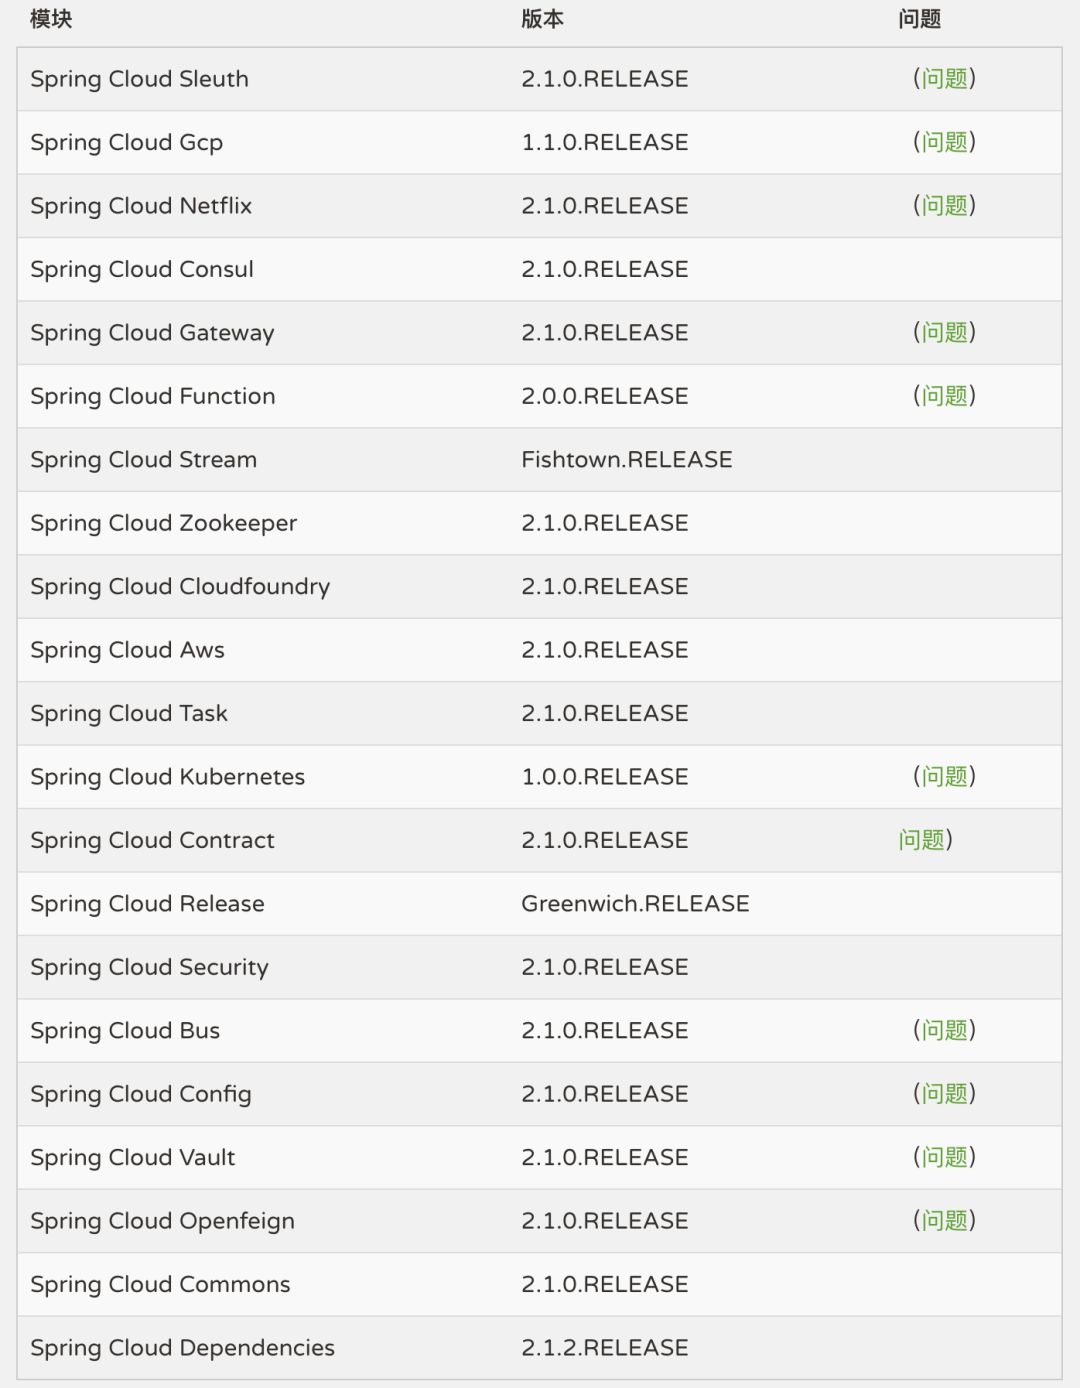Image resolution: width=1080 pixels, height=1388 pixels.
Task: Open the 问题 link for Spring Cloud Openfeign
Action: (945, 1221)
